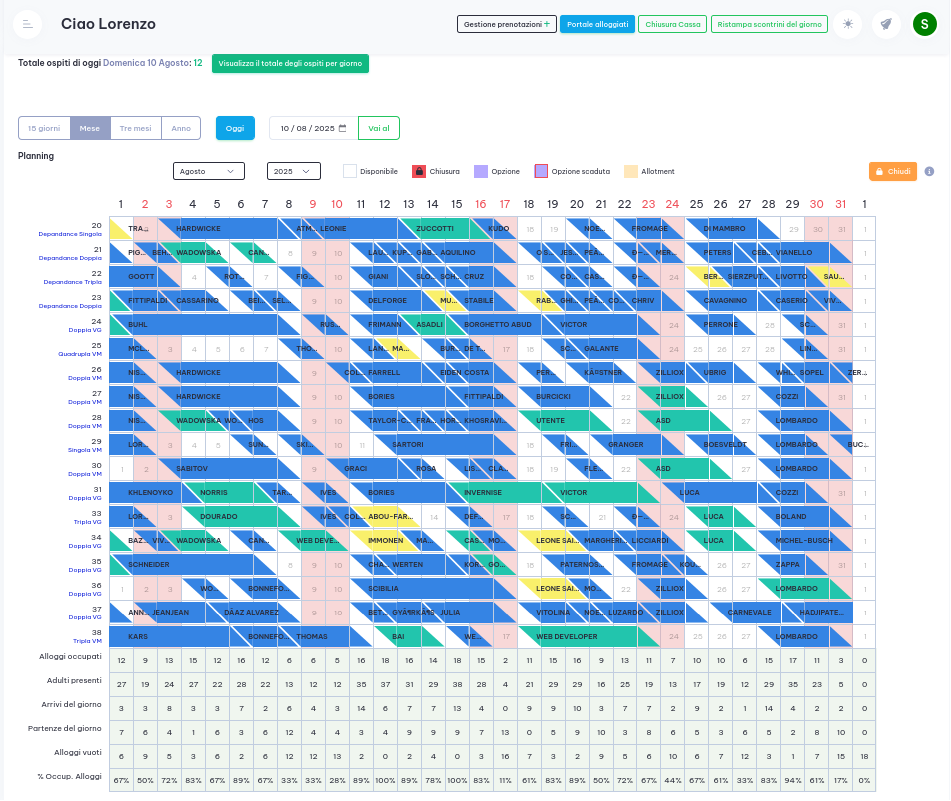Click the date input field 10/08/2025
Screen dimensions: 951x801
tap(306, 128)
